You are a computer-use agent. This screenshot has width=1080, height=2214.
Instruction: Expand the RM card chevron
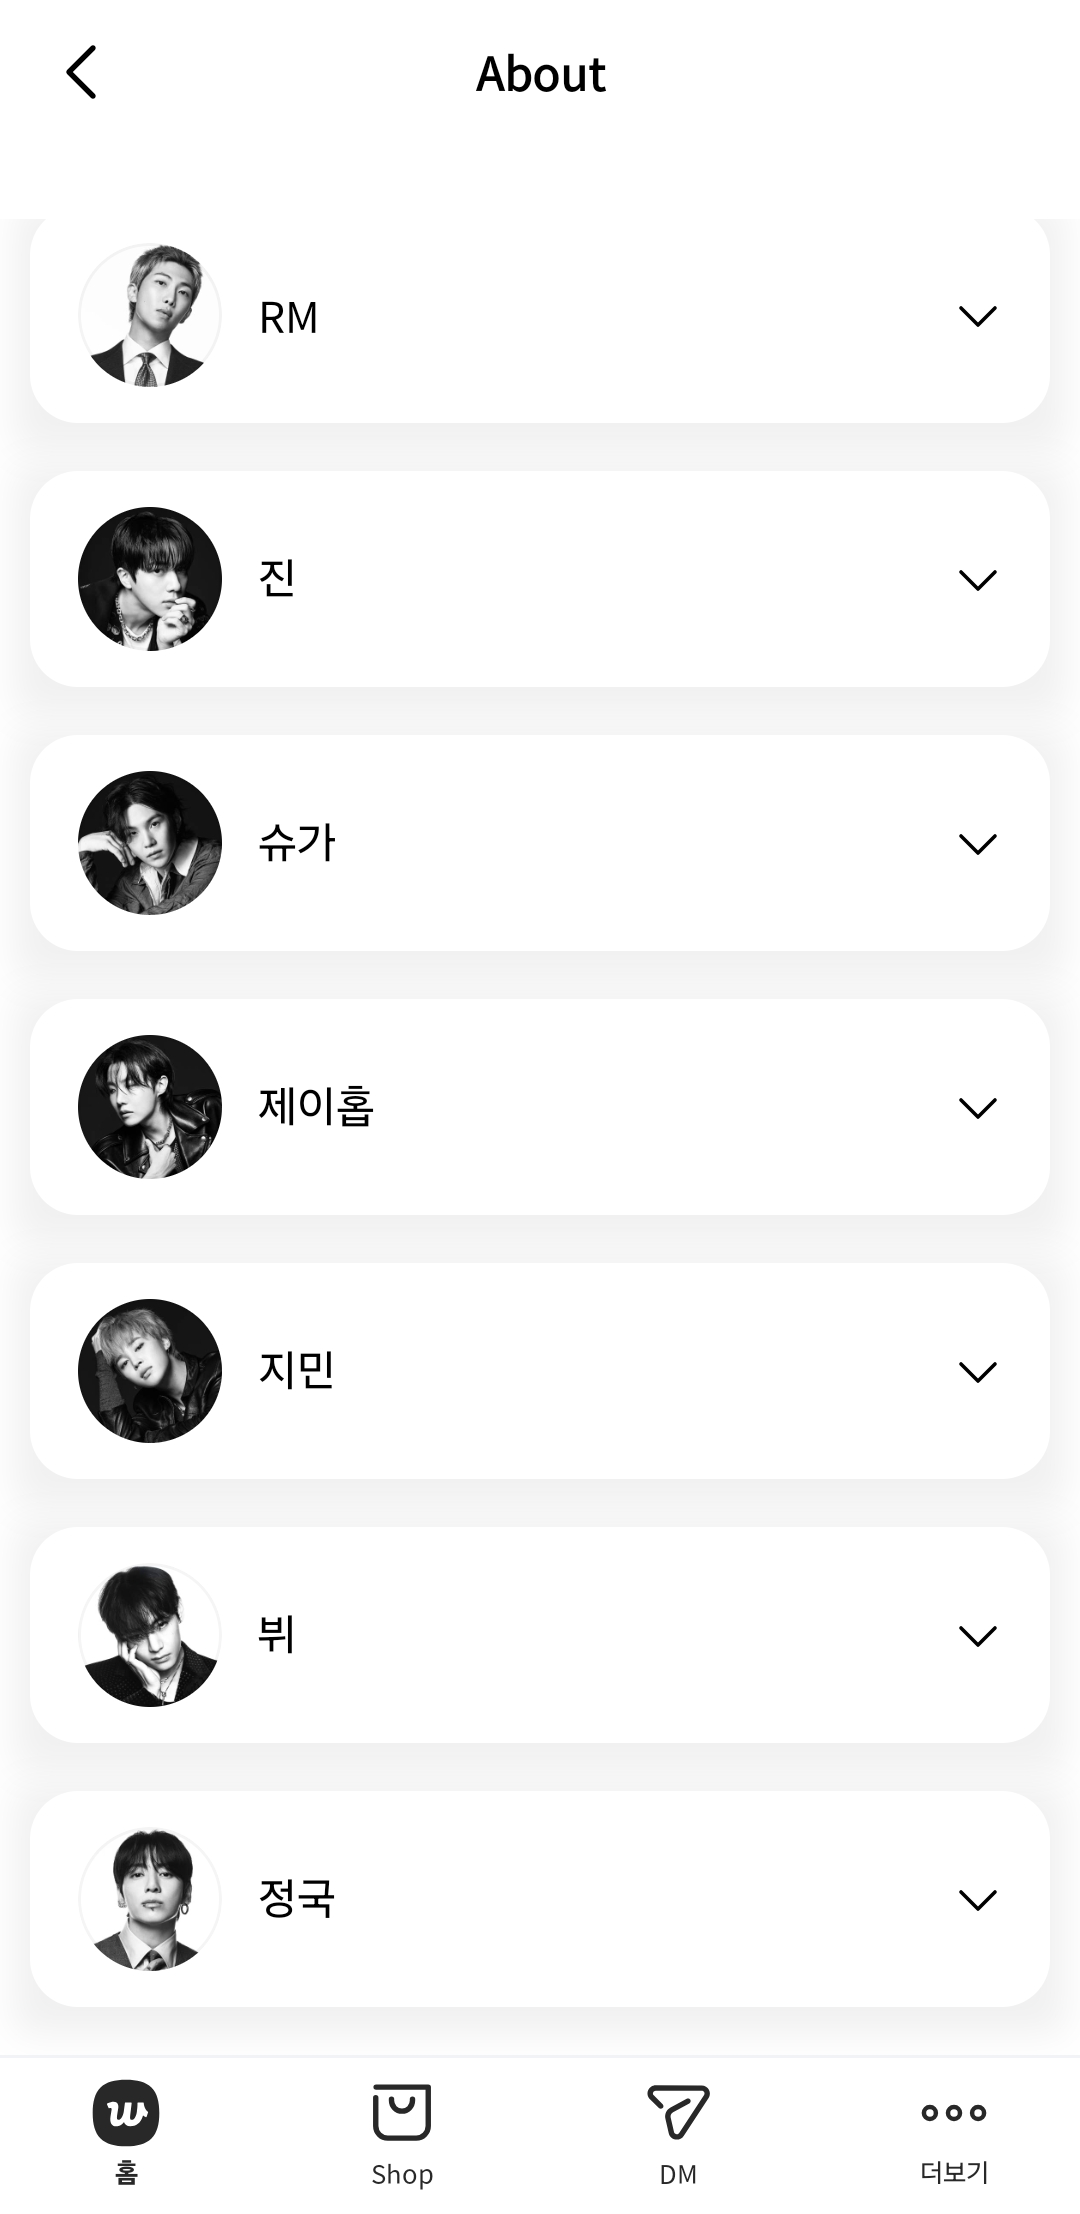[x=977, y=317]
